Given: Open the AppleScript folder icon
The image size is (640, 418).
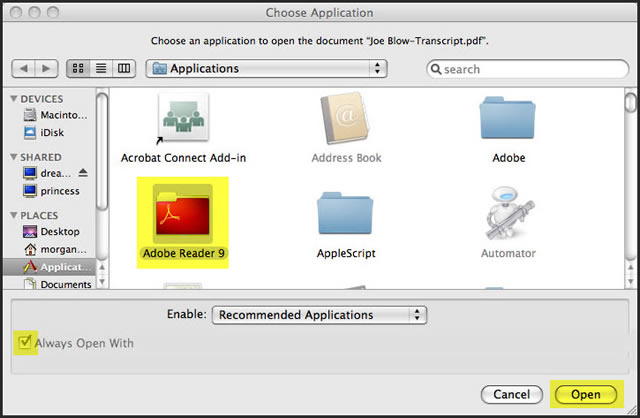Looking at the screenshot, I should pos(345,213).
